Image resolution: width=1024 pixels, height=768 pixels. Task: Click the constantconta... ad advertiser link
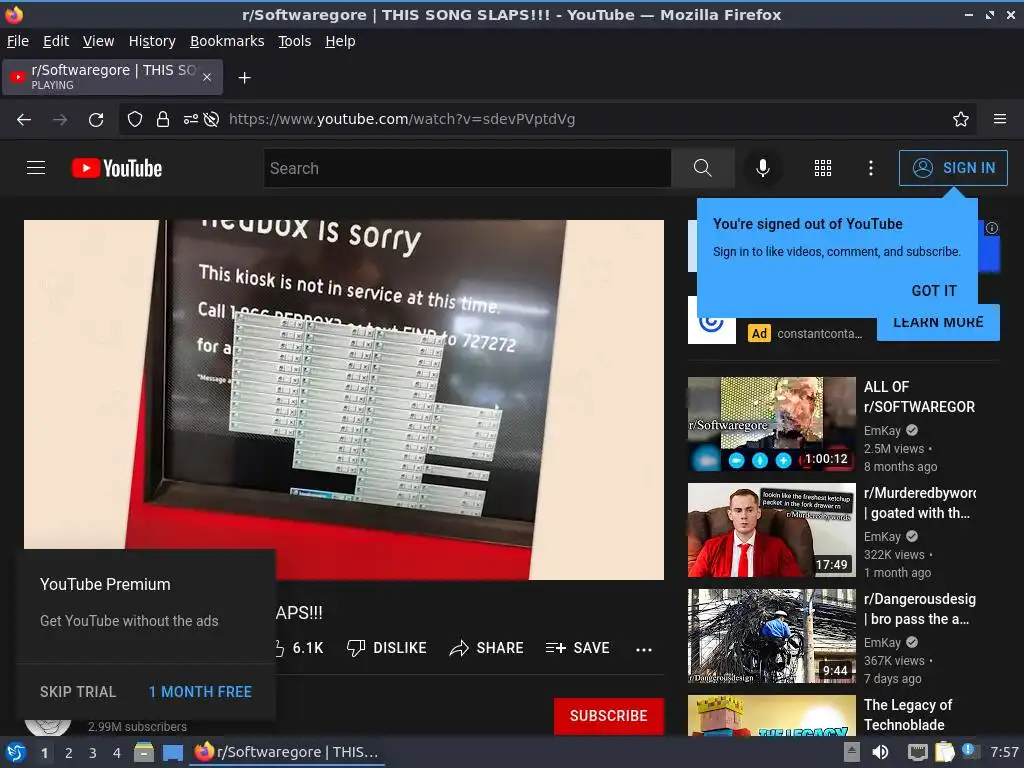[x=820, y=334]
